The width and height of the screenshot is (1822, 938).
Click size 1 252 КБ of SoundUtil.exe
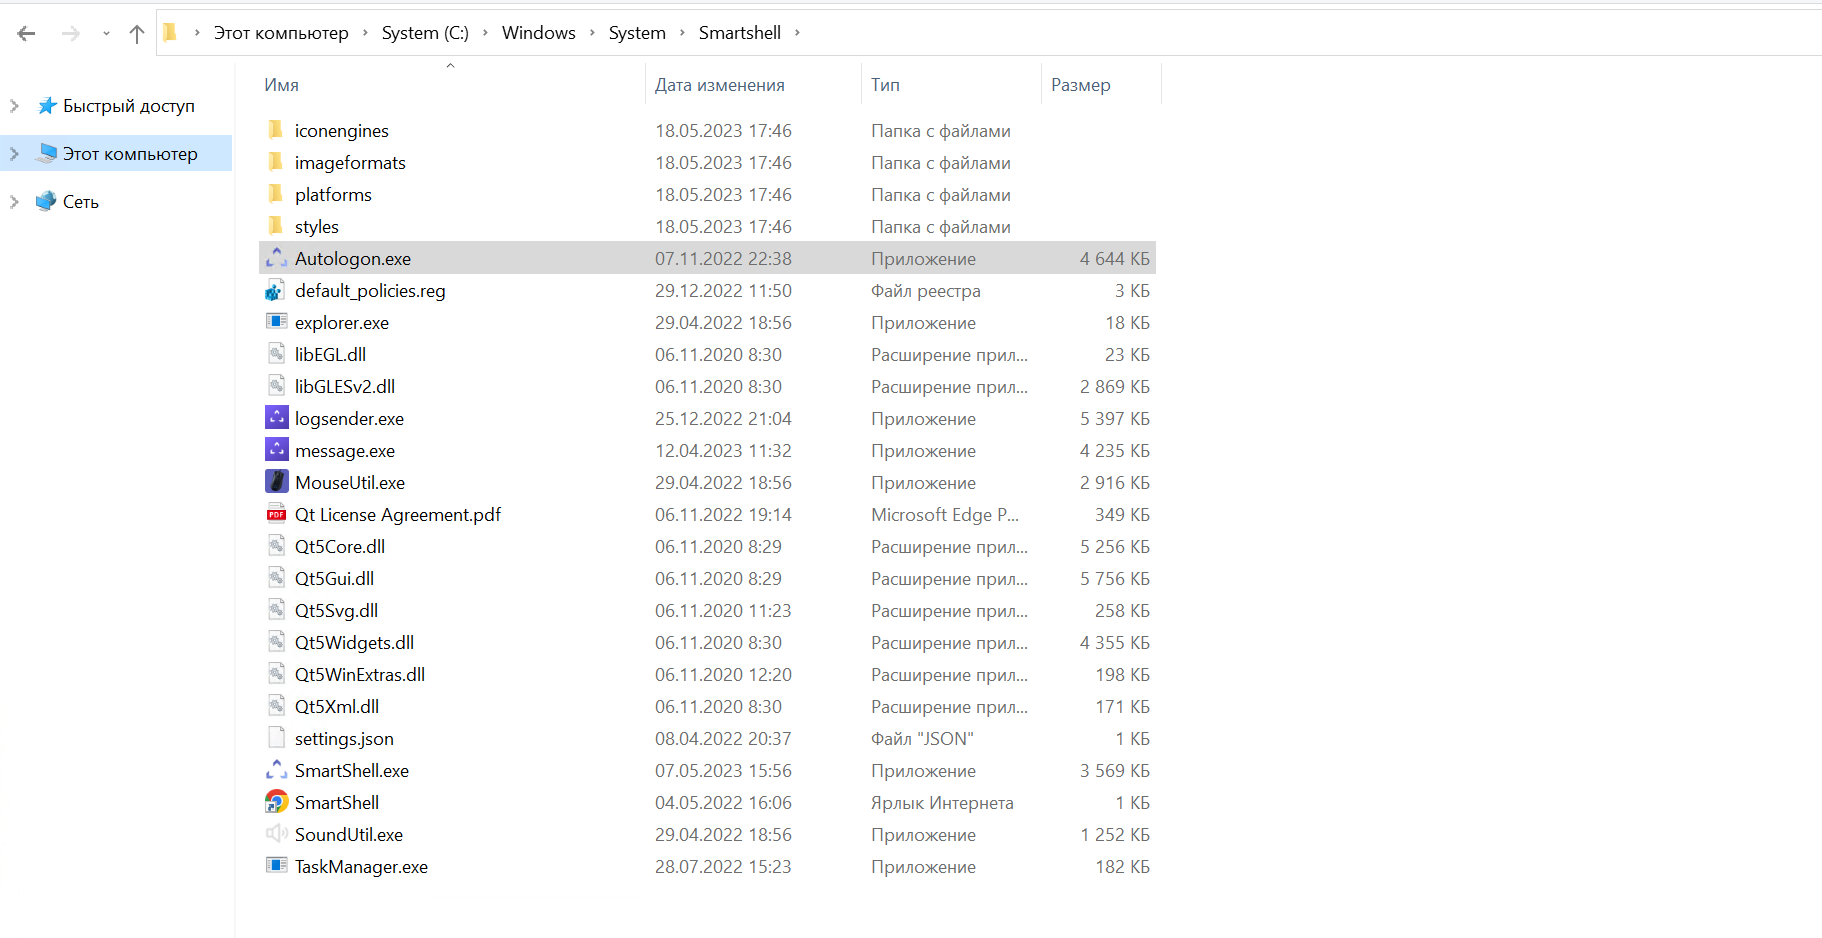pos(1114,835)
